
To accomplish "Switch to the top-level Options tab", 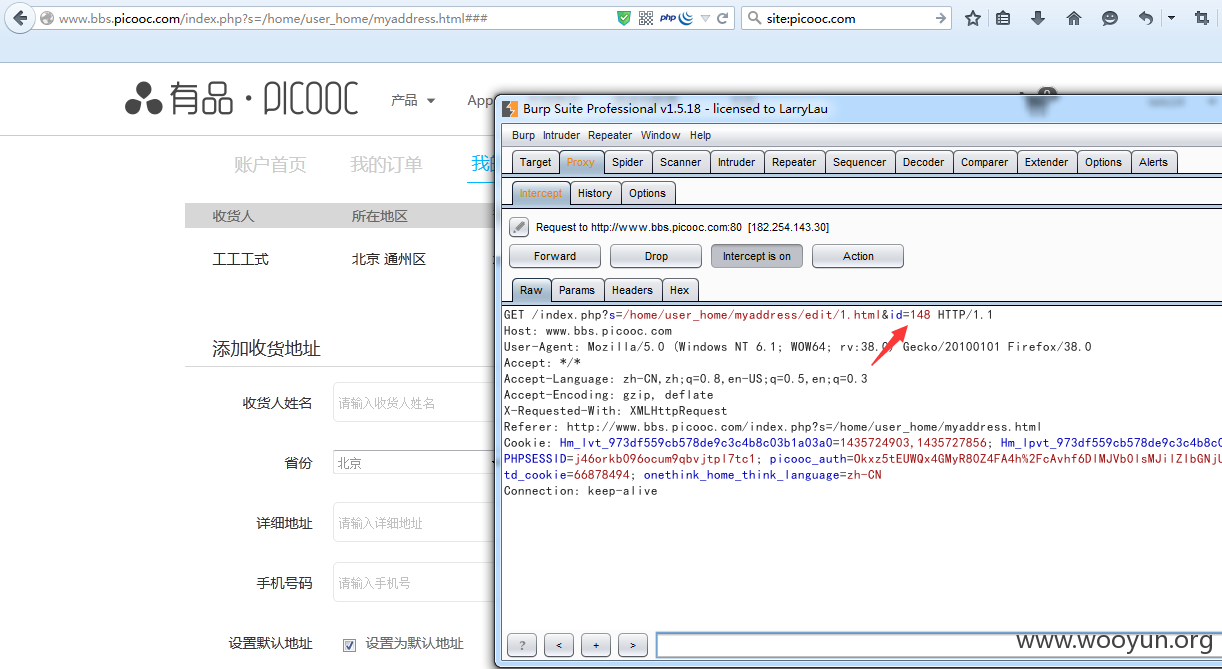I will 1103,162.
